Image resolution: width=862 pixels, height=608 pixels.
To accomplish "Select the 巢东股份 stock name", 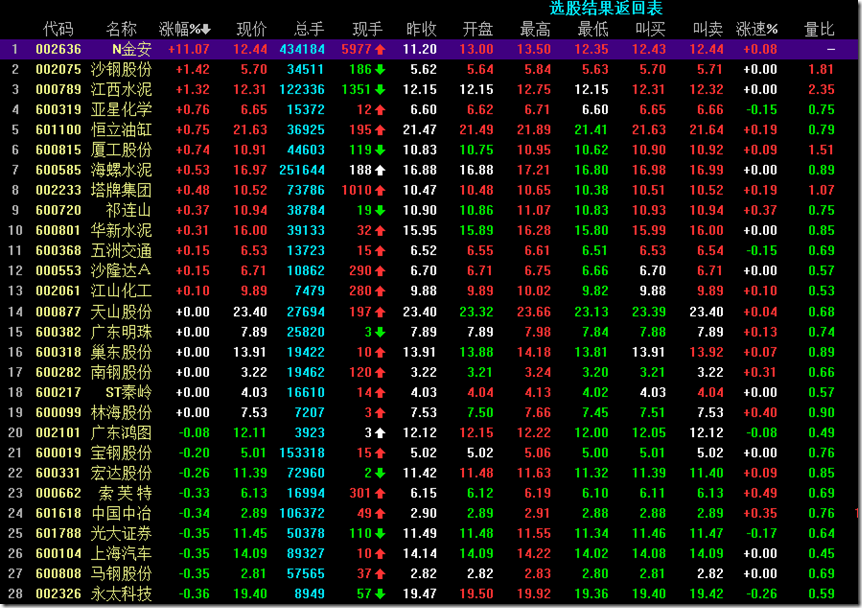I will [121, 352].
